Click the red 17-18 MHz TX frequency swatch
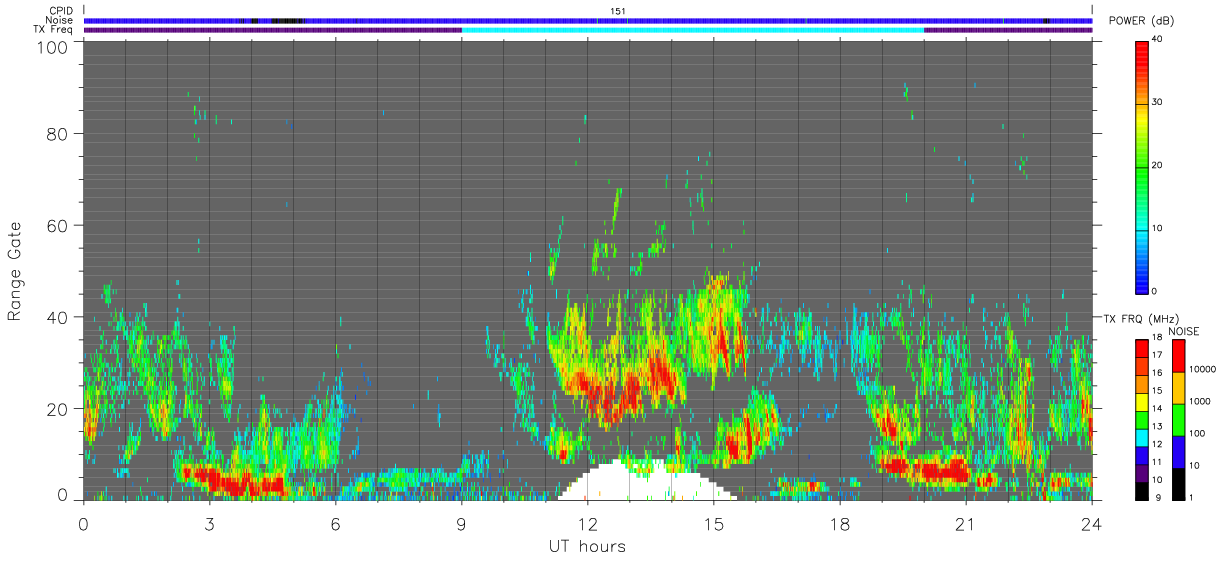The height and width of the screenshot is (567, 1228). (x=1142, y=348)
